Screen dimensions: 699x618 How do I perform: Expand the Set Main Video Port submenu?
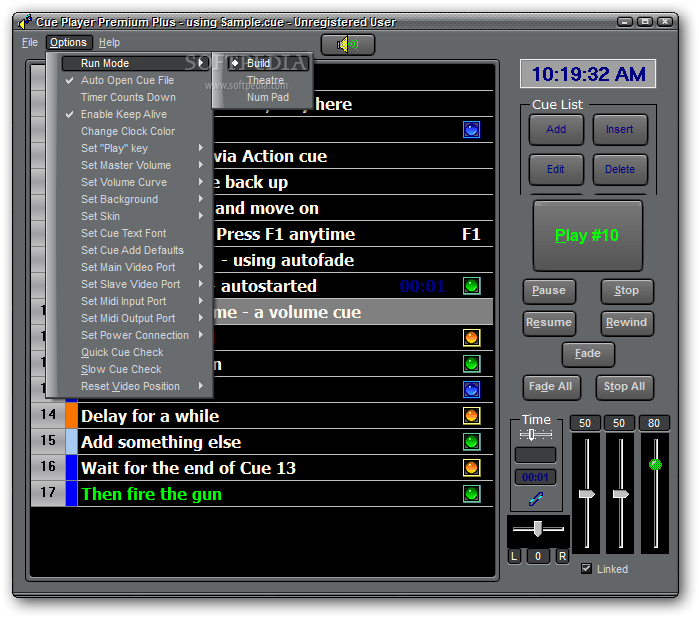135,267
